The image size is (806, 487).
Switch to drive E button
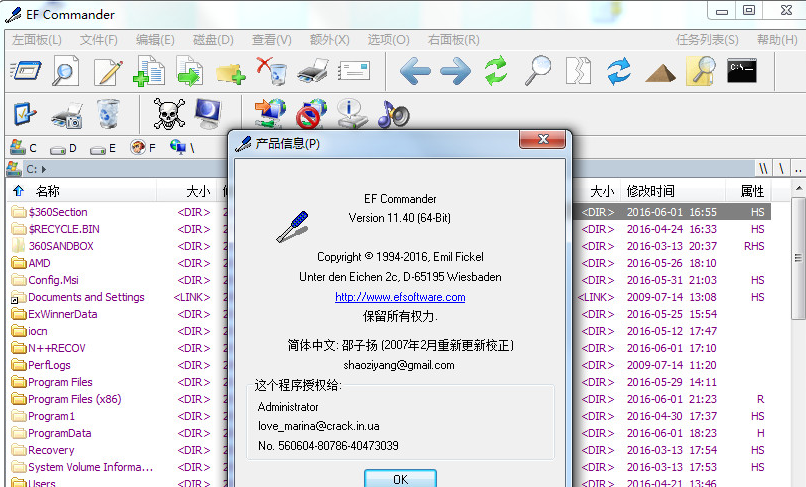click(103, 149)
